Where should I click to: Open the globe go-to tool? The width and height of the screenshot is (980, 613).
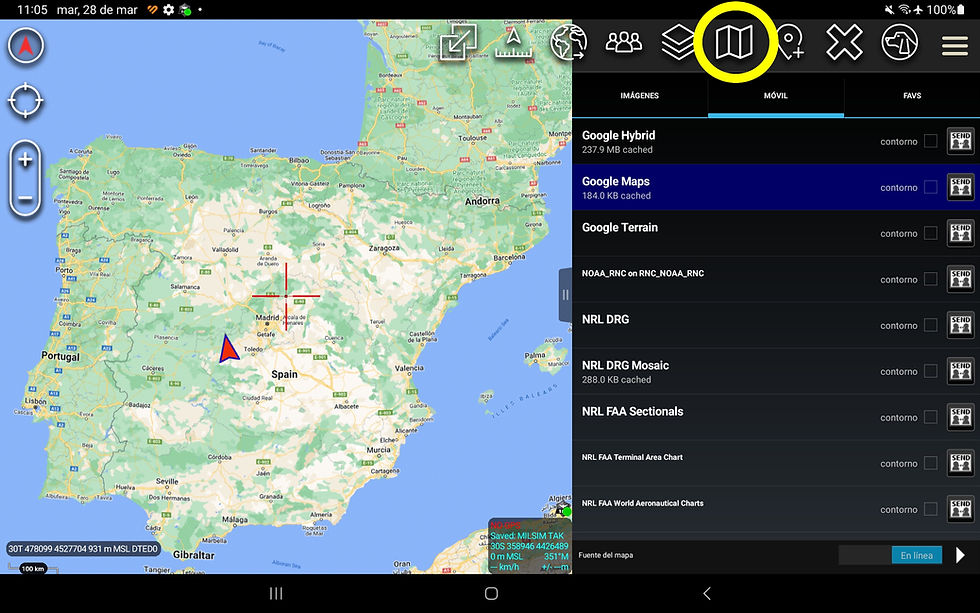[568, 42]
